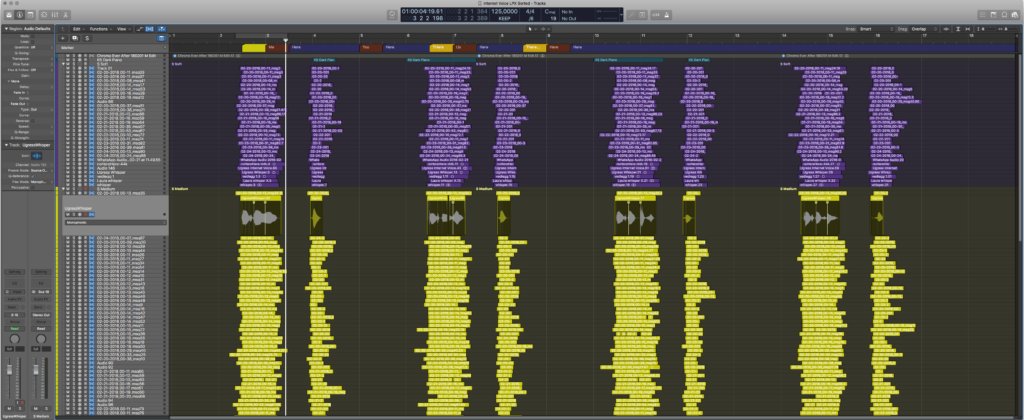1024x420 pixels.
Task: Open the Functions menu in Tracks area
Action: (99, 29)
